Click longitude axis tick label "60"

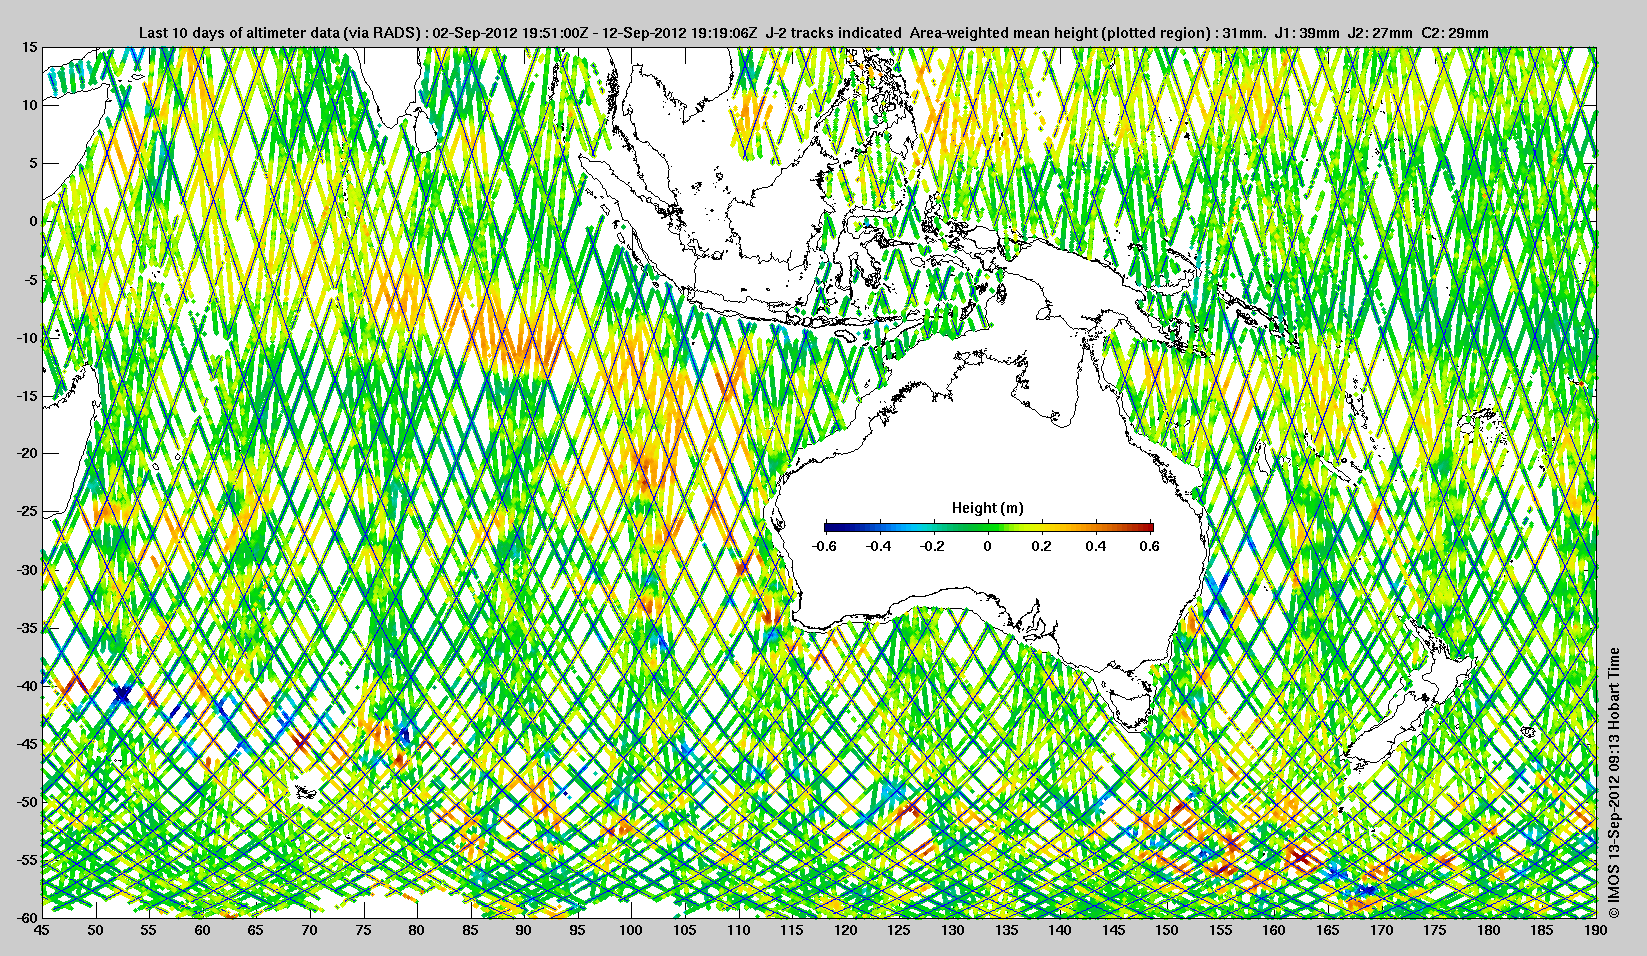202,930
